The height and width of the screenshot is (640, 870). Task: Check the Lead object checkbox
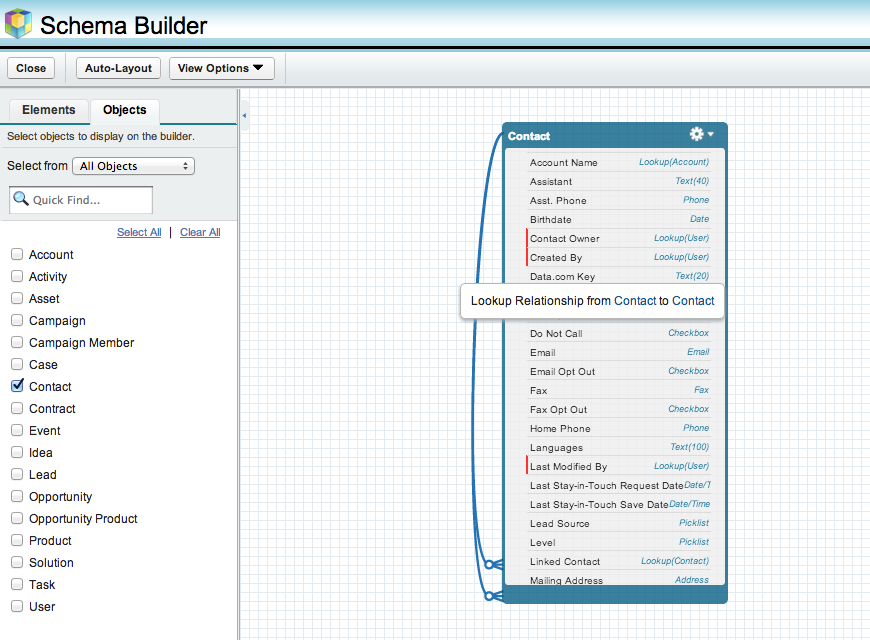17,474
